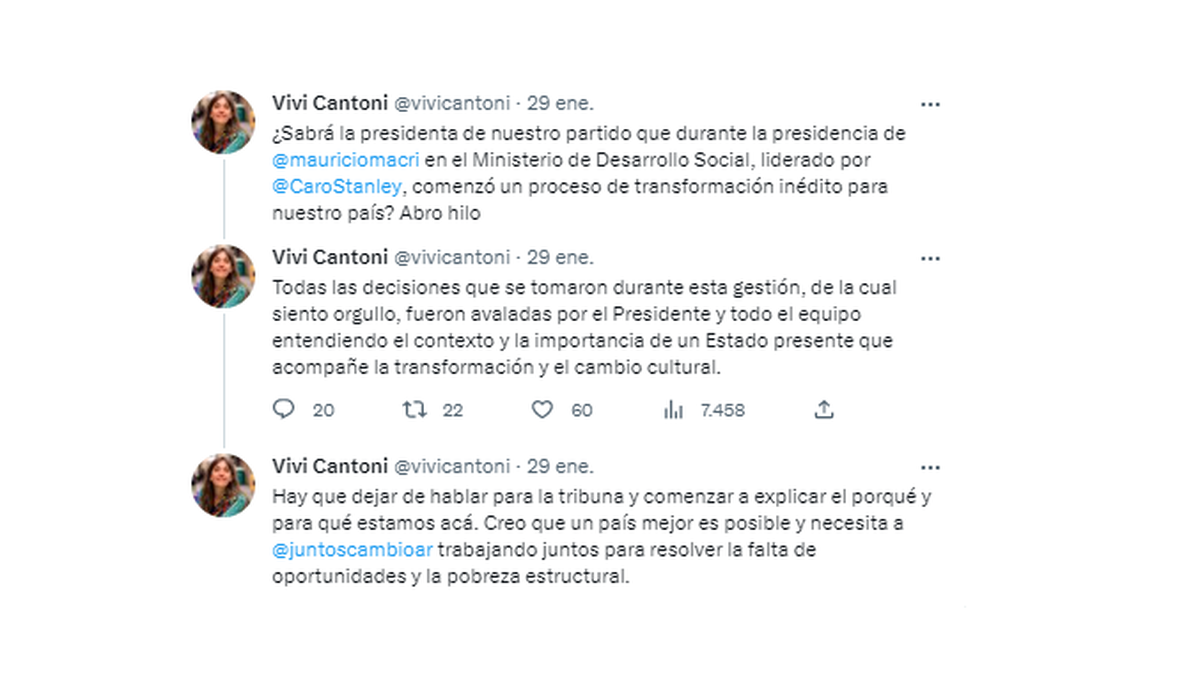Open more options on first tweet
The image size is (1200, 675).
(930, 104)
